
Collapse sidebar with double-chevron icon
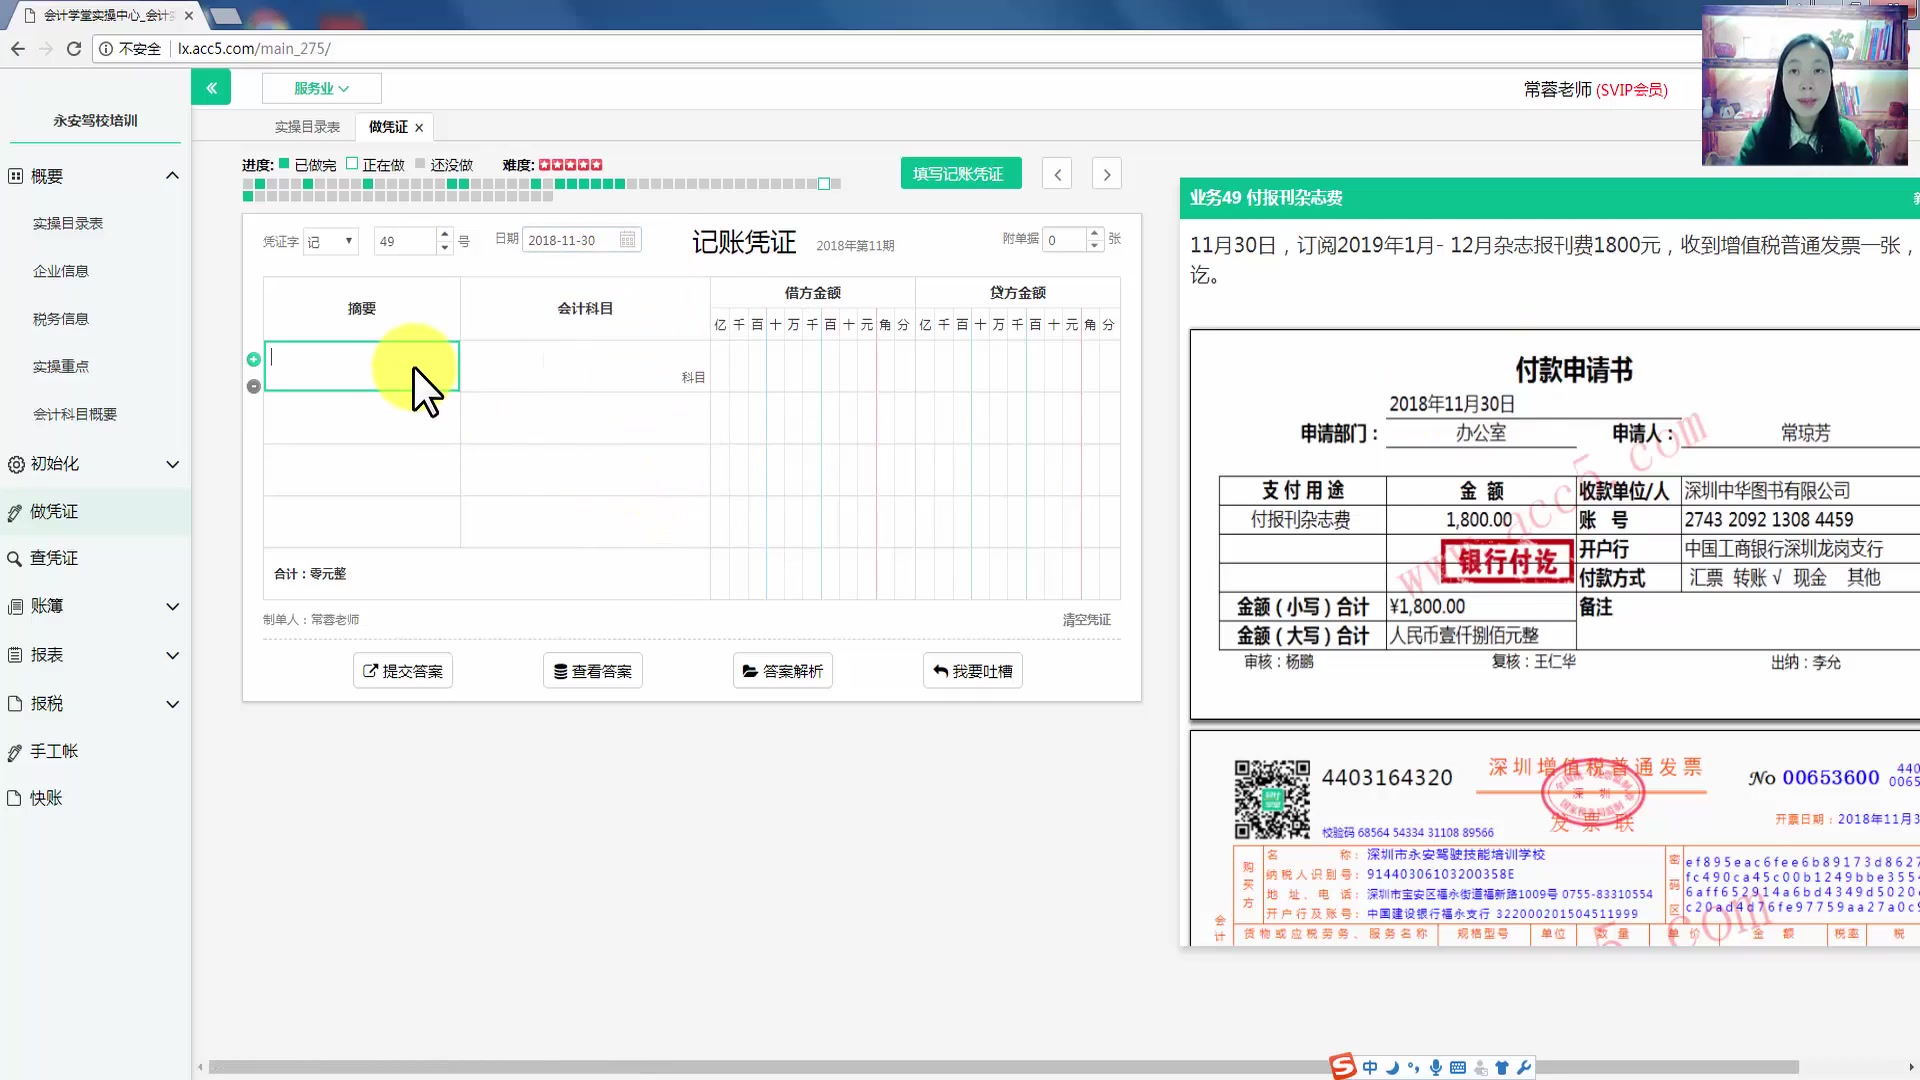pos(211,88)
